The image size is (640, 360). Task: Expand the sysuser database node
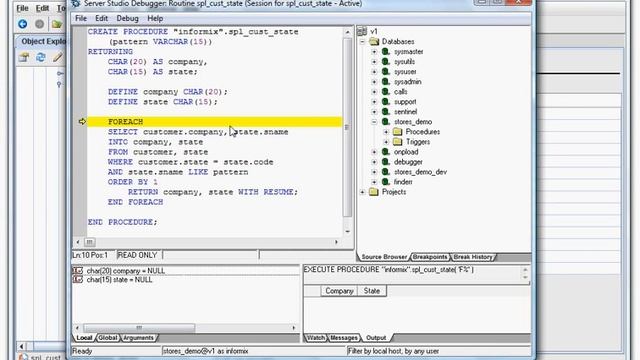pyautogui.click(x=374, y=72)
